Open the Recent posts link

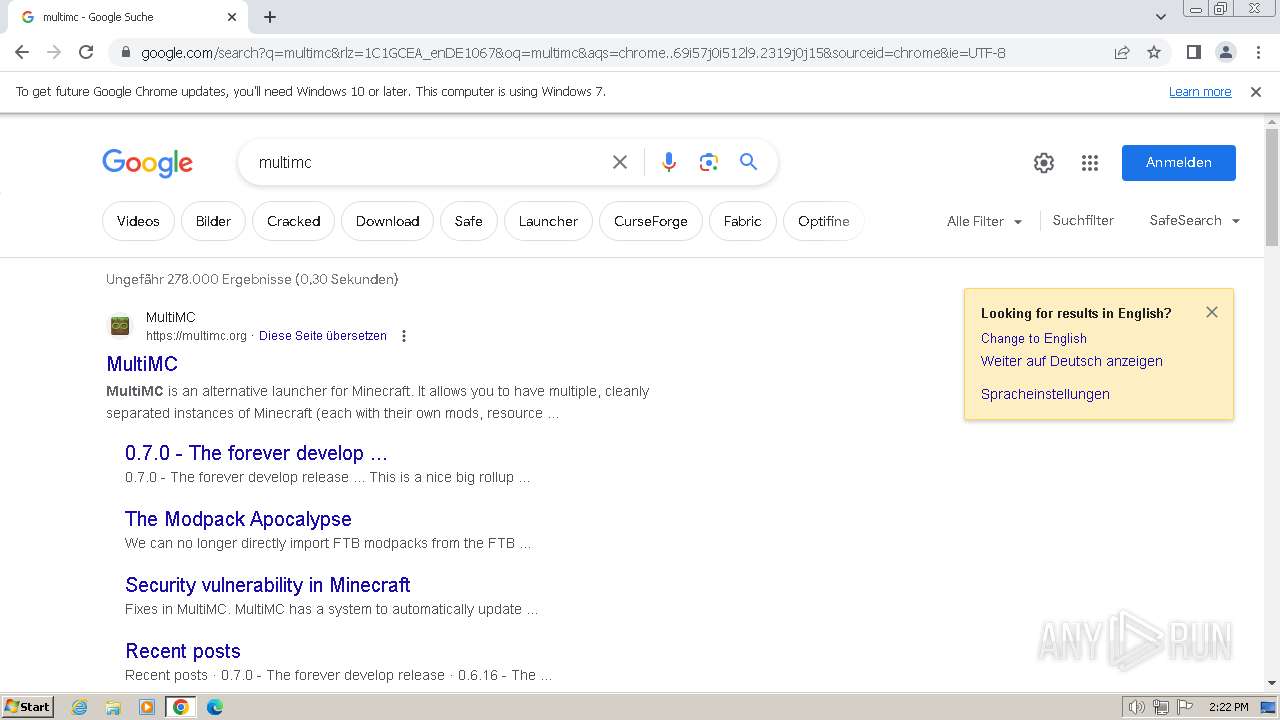(x=183, y=651)
